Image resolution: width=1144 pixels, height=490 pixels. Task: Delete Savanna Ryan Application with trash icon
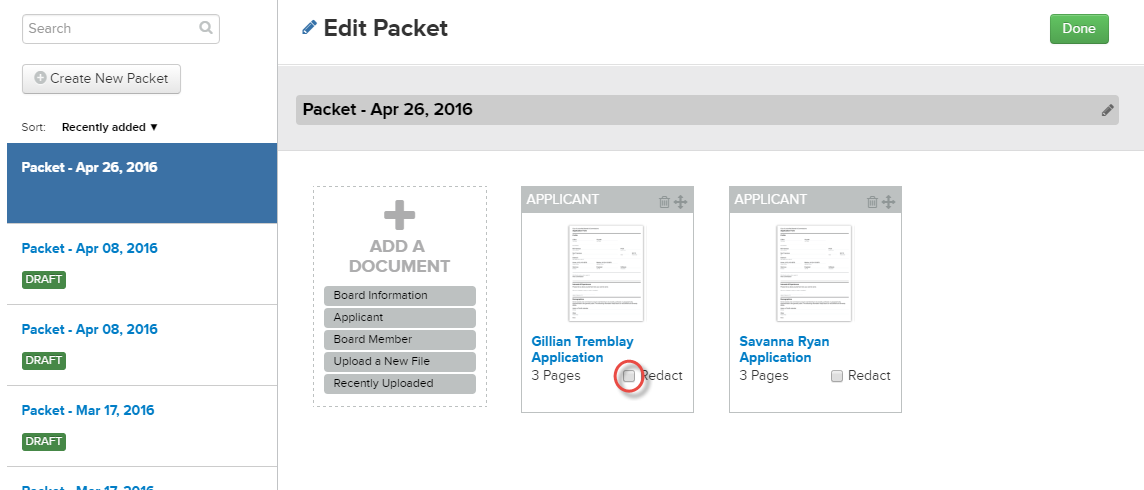(x=873, y=202)
